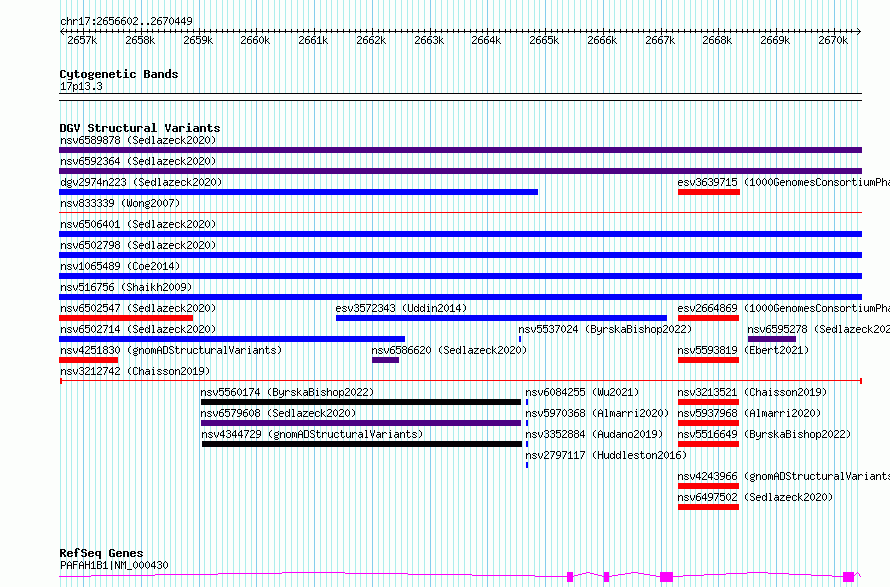Select the nsv6592364 (Sedlazeck2020) label
Image resolution: width=890 pixels, height=587 pixels.
click(138, 161)
